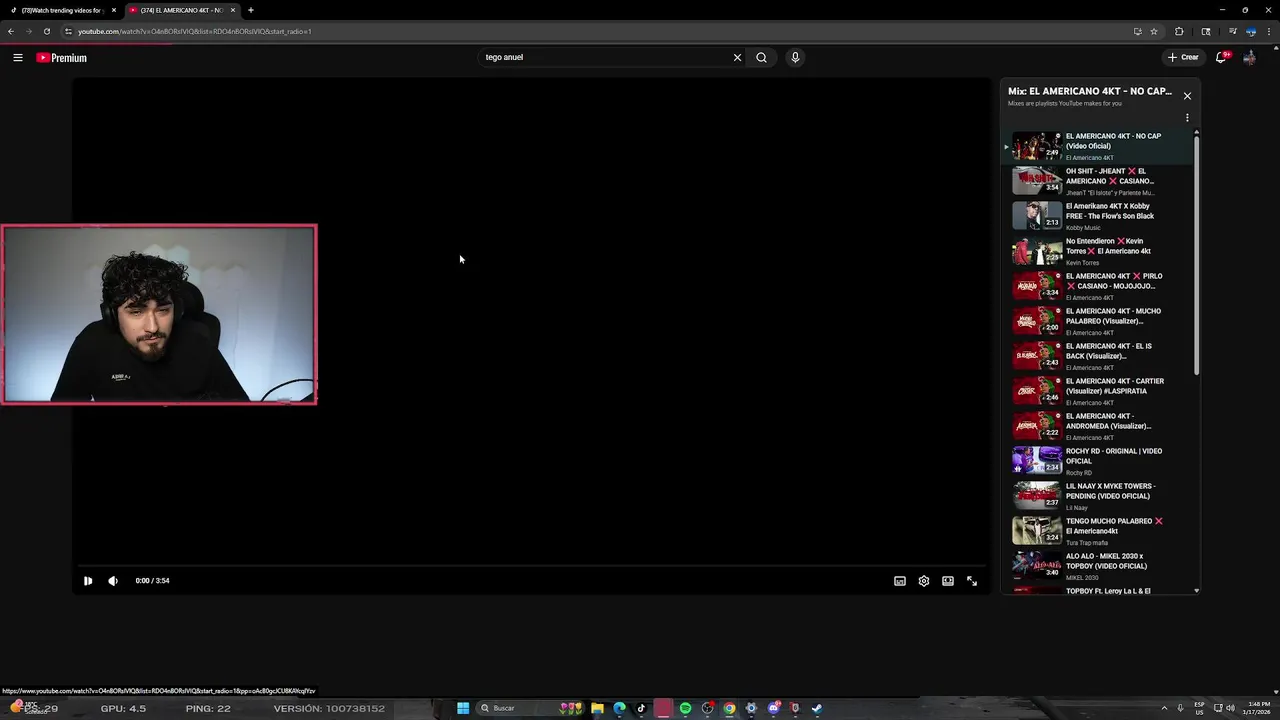Open a new browser tab
Viewport: 1280px width, 720px height.
click(251, 10)
